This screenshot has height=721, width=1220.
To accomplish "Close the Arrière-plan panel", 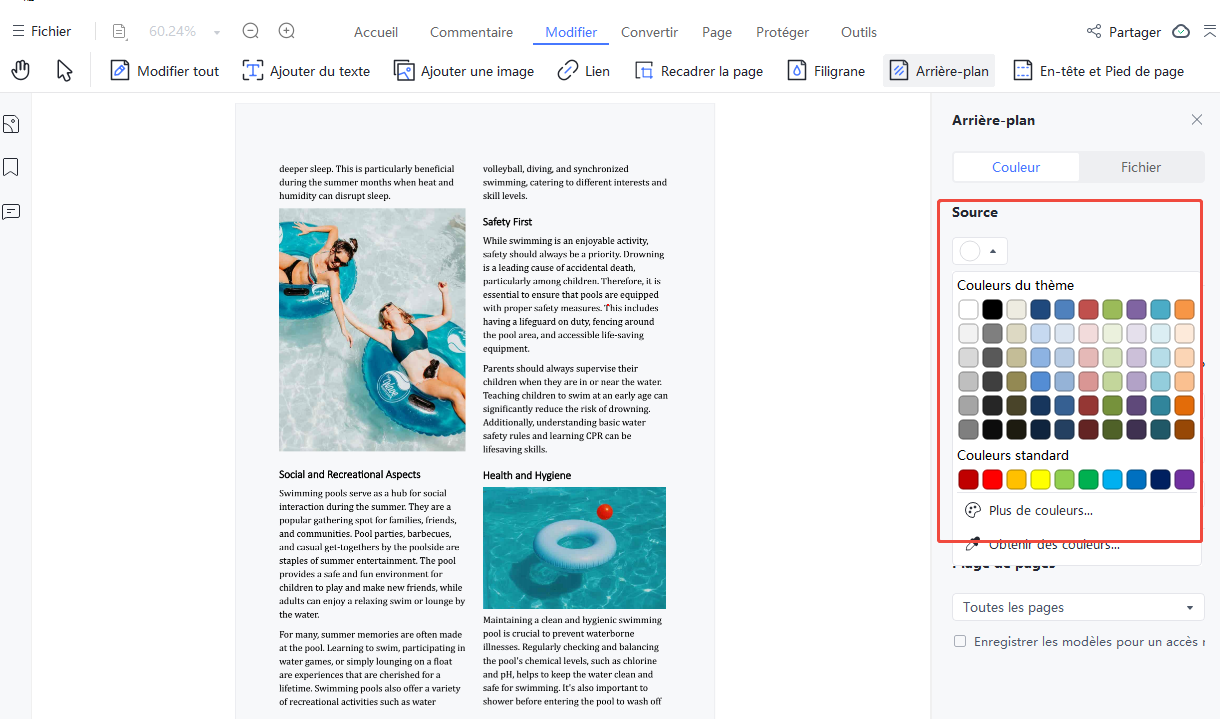I will (1197, 120).
